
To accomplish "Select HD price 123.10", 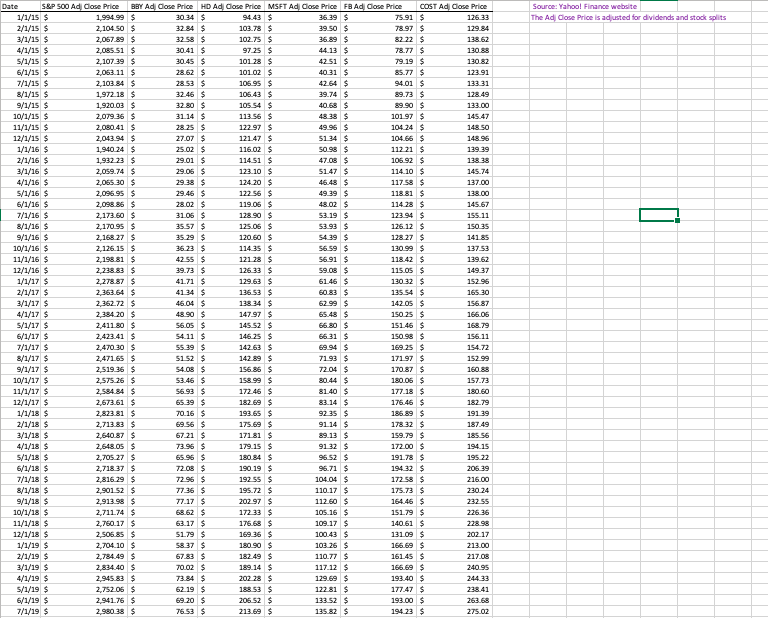I will point(231,171).
